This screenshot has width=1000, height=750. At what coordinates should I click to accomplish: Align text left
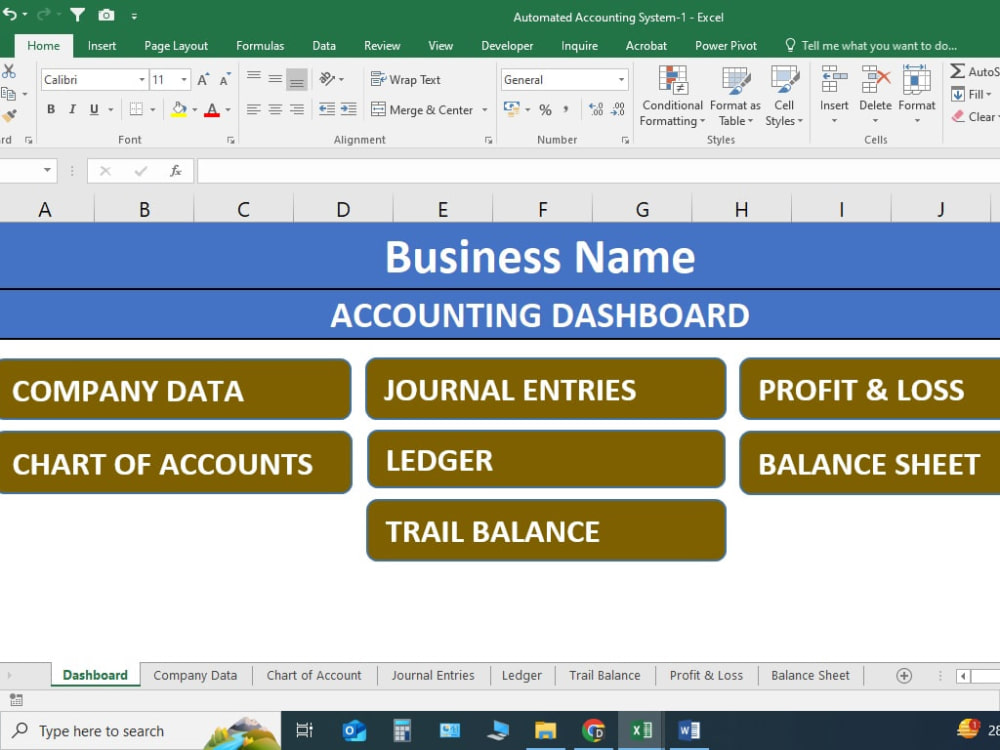[x=254, y=110]
